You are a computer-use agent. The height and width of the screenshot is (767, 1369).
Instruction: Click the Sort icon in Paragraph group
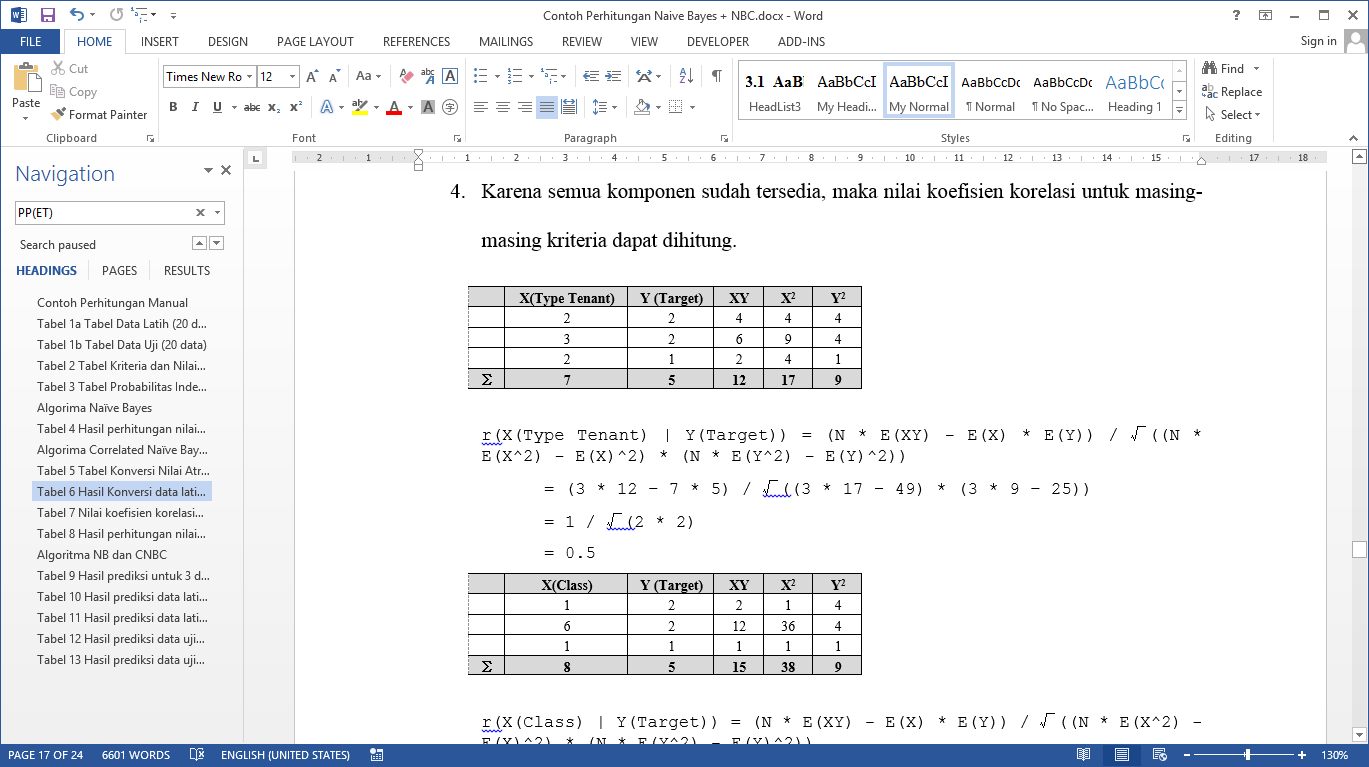686,76
